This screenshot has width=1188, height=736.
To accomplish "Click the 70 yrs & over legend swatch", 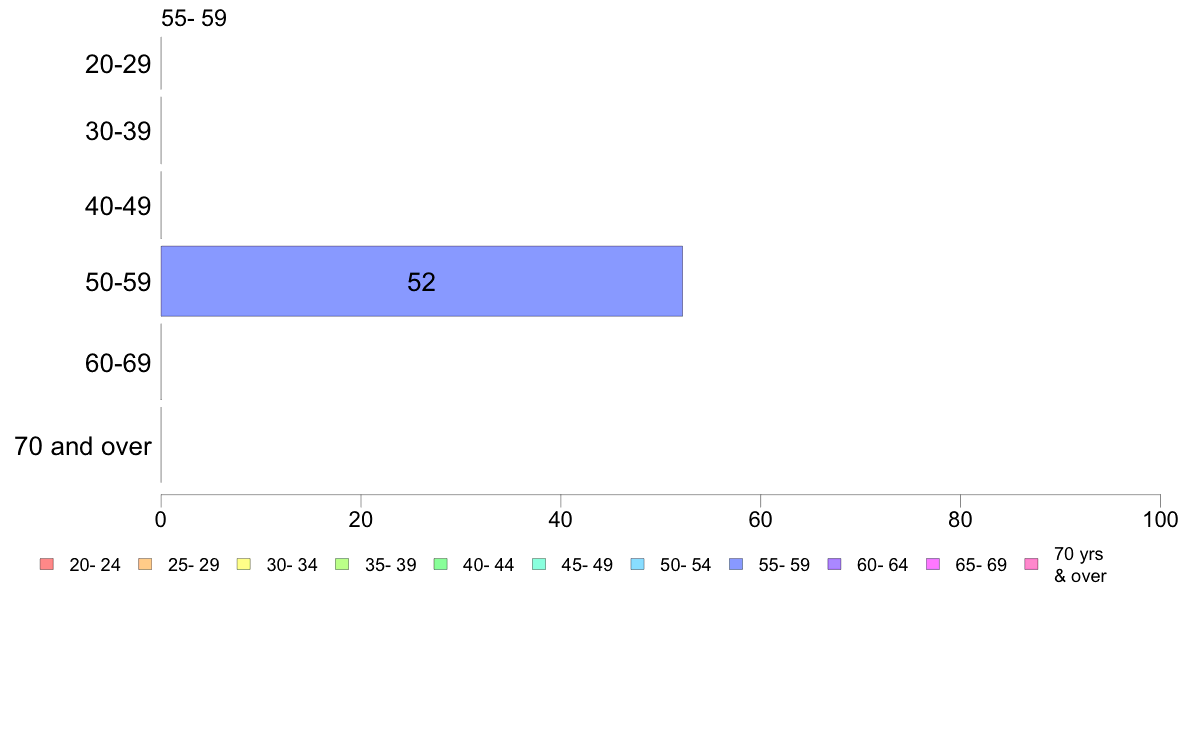I will [x=1032, y=564].
